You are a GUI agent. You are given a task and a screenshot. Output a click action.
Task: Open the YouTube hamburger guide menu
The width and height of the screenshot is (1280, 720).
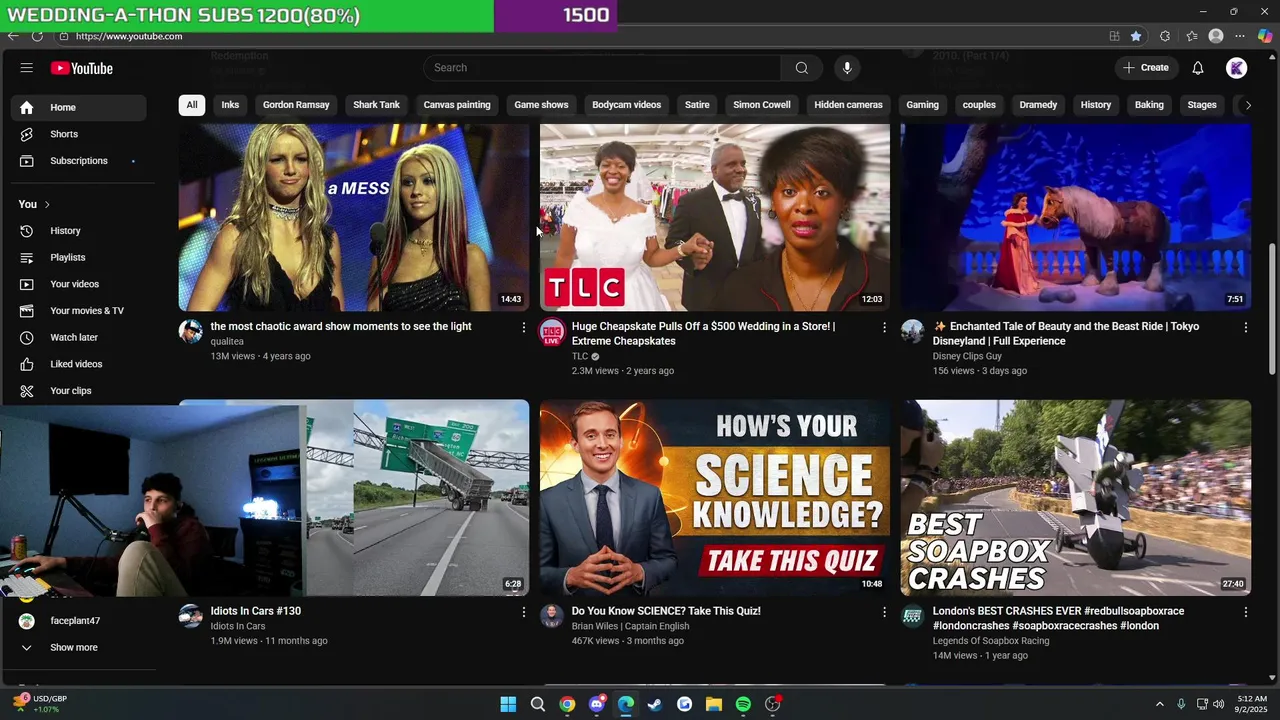click(x=27, y=68)
